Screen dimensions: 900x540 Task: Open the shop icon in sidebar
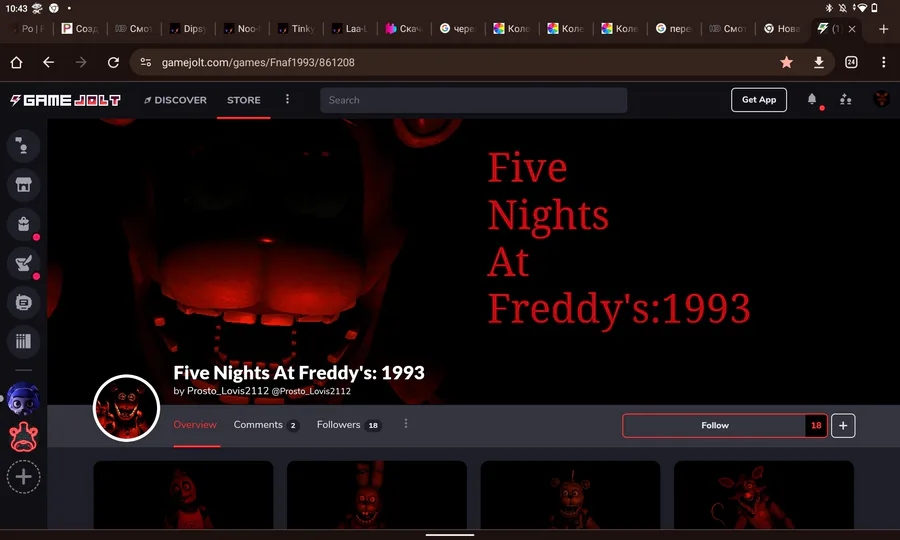(x=23, y=185)
